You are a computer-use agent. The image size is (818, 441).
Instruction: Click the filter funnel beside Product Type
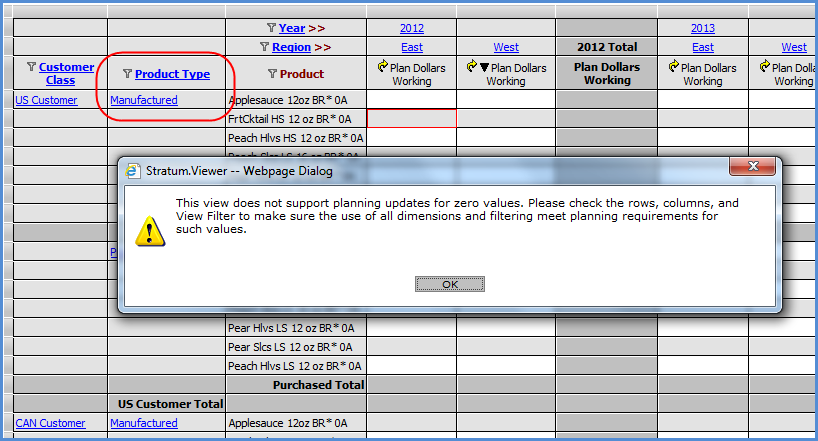pos(127,74)
